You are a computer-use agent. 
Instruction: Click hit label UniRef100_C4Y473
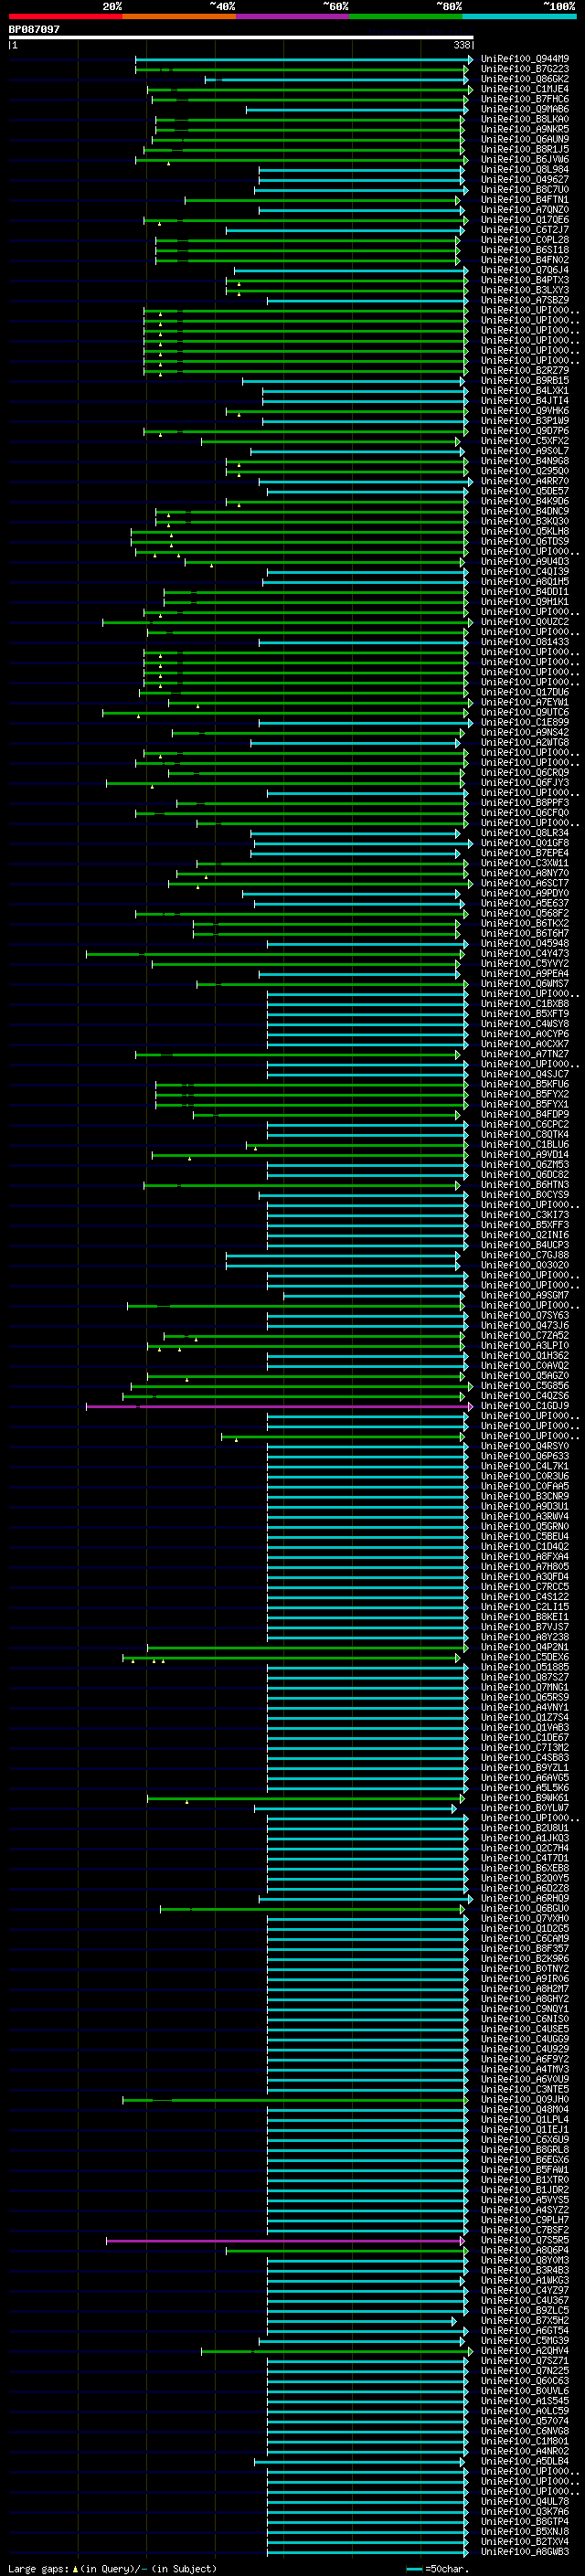(x=525, y=953)
